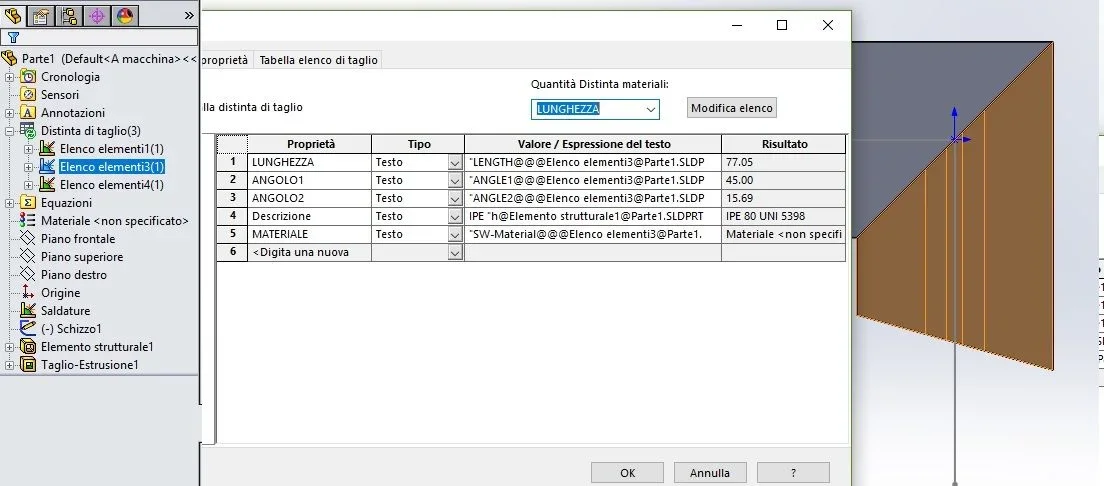1104x486 pixels.
Task: Expand the Cronologia tree node
Action: (x=9, y=77)
